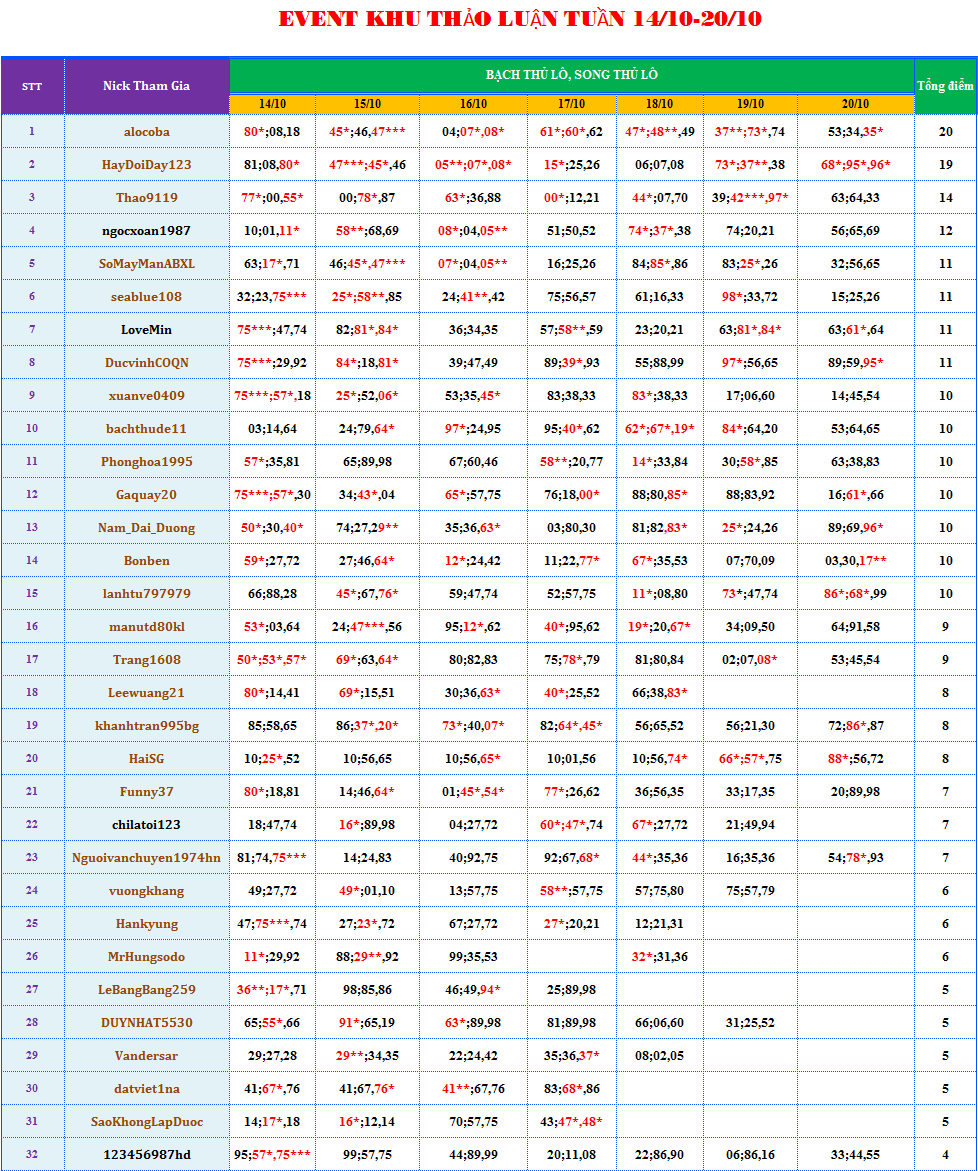
Task: Click HayDoiDay123's total score of 19
Action: 945,164
